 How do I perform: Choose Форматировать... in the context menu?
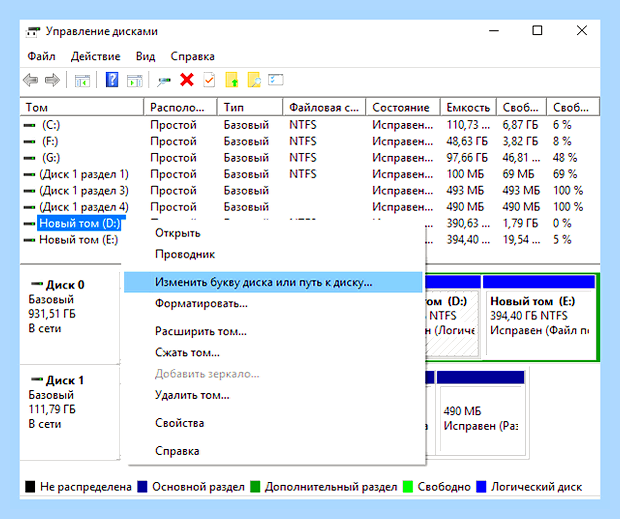coord(273,304)
